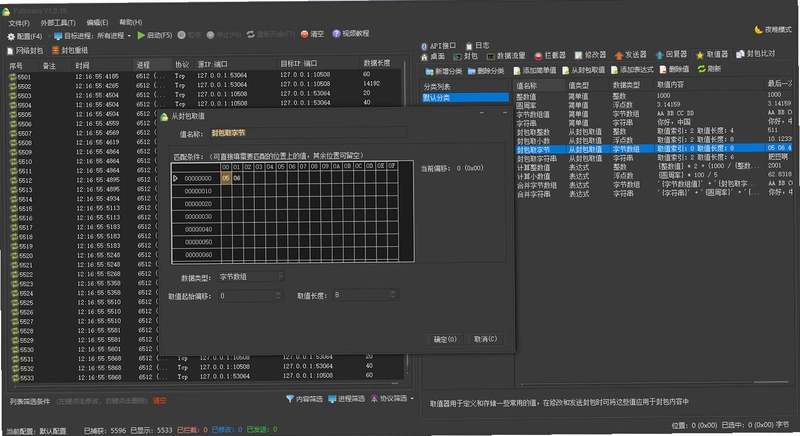Click the 添加表达式 toolbar icon
This screenshot has width=800, height=436.
click(x=614, y=70)
